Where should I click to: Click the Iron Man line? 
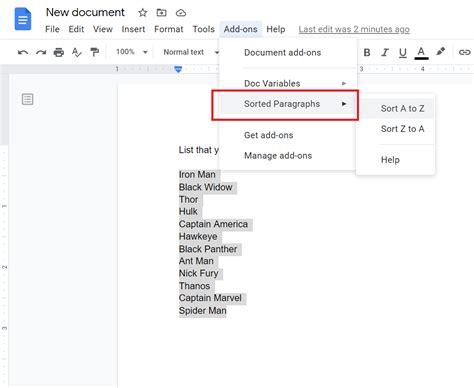[x=197, y=174]
